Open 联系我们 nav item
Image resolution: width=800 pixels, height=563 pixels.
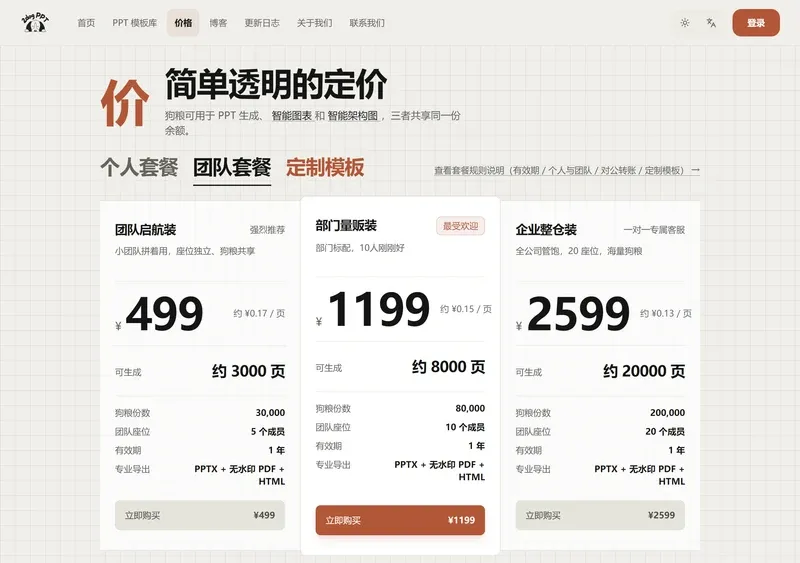[x=367, y=23]
